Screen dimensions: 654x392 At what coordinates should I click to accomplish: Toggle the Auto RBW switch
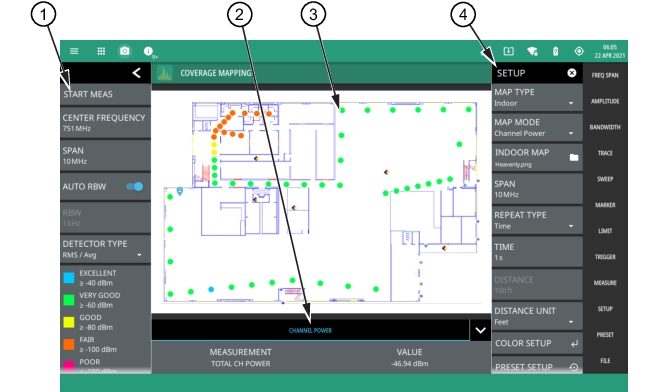coord(135,186)
